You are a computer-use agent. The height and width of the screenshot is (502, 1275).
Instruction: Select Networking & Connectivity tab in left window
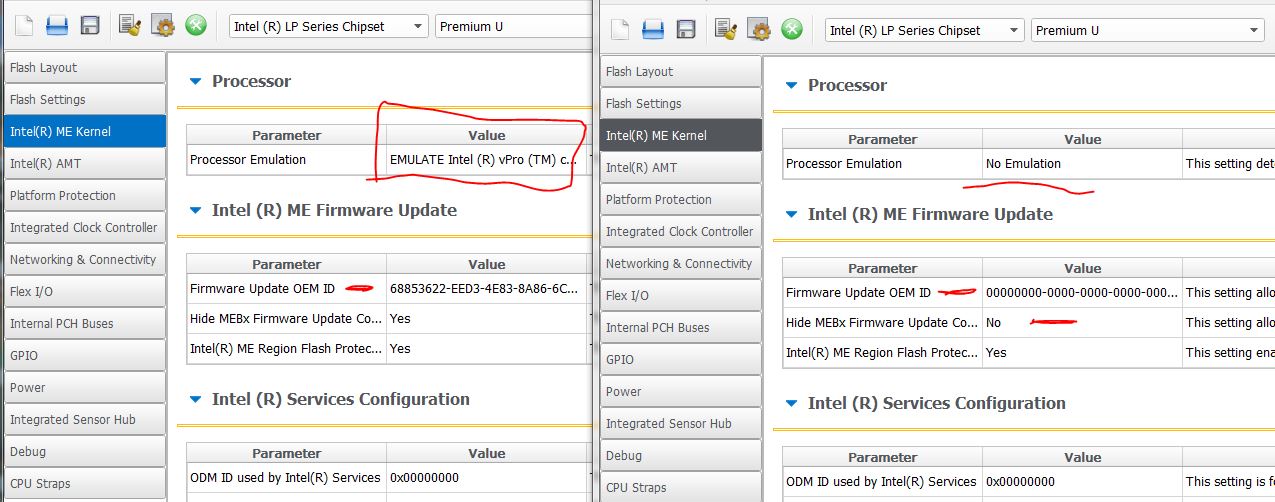point(84,260)
